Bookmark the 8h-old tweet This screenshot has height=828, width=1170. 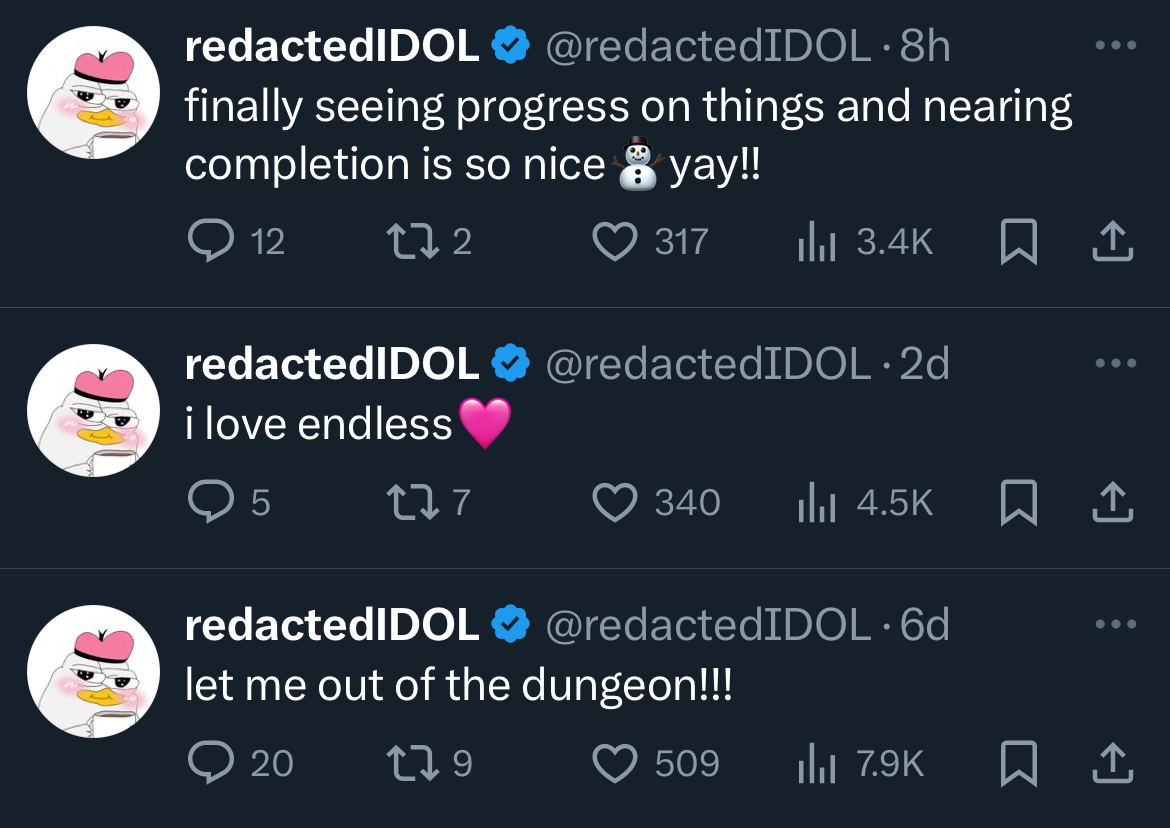1019,242
